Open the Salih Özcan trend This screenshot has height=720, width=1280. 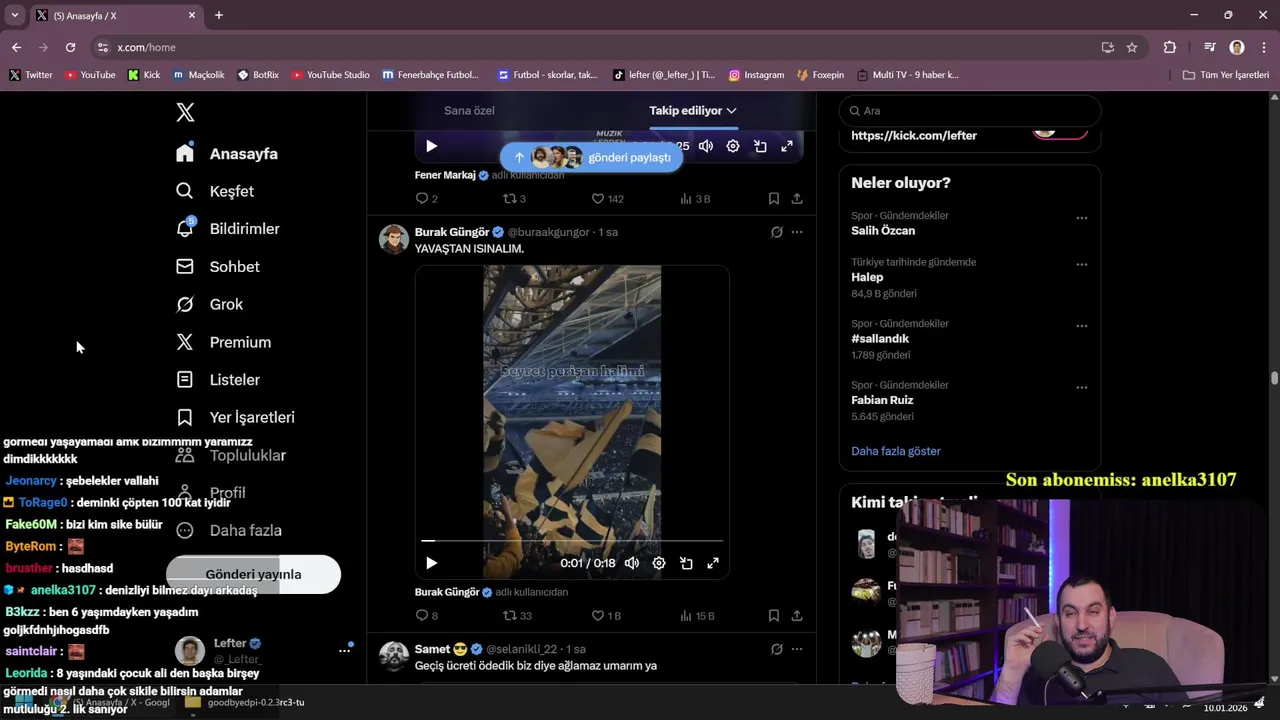(883, 230)
